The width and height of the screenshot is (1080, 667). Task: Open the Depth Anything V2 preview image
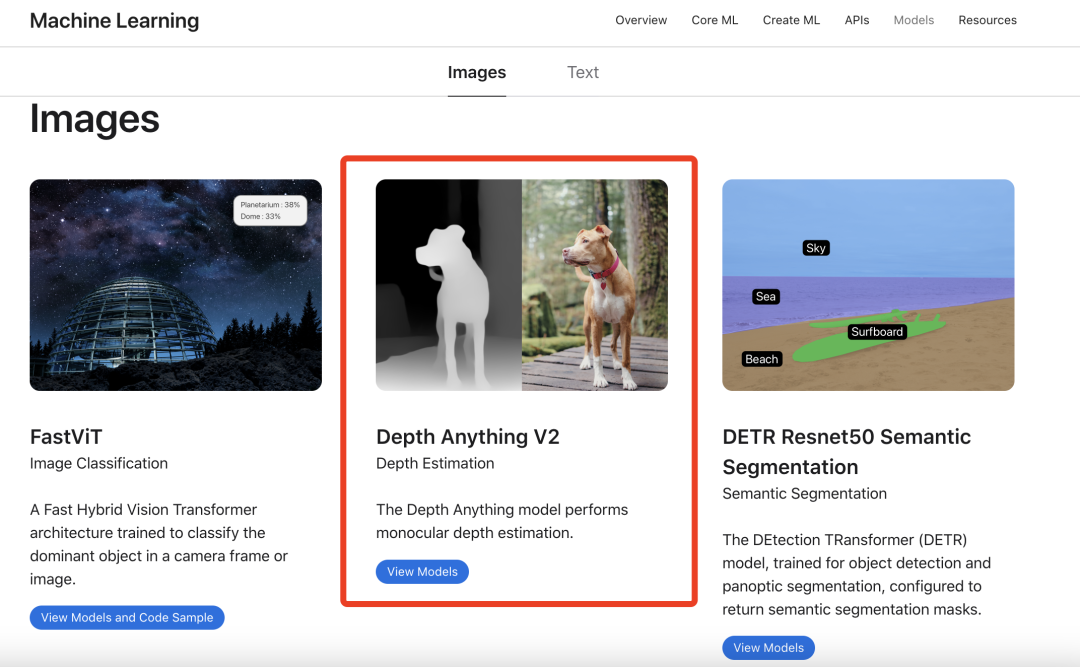tap(521, 284)
